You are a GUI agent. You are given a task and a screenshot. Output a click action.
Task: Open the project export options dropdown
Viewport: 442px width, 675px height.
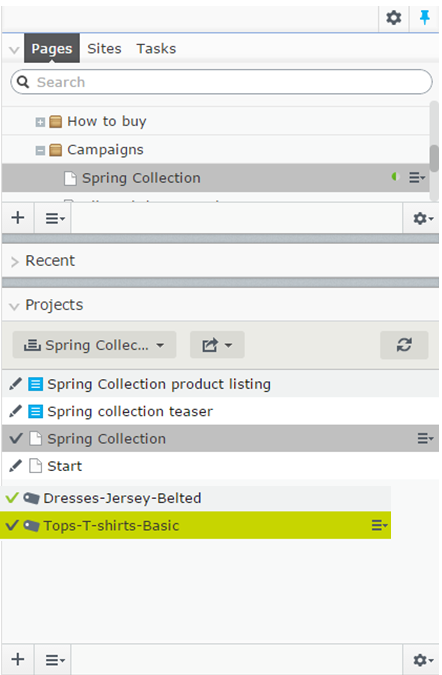pos(217,345)
